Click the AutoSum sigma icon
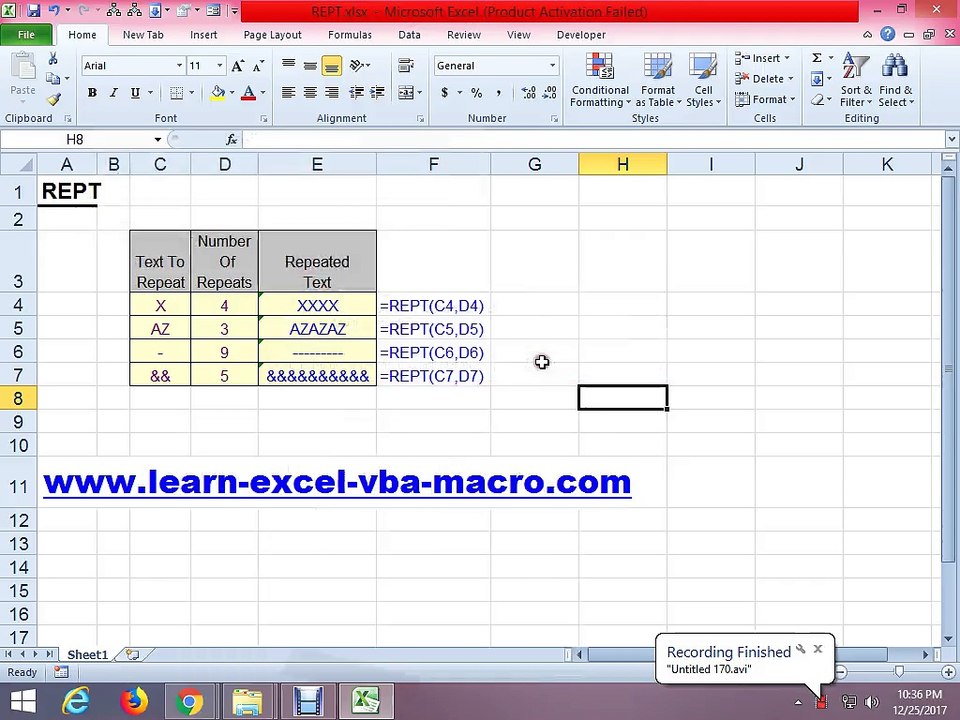The height and width of the screenshot is (720, 960). pyautogui.click(x=817, y=58)
